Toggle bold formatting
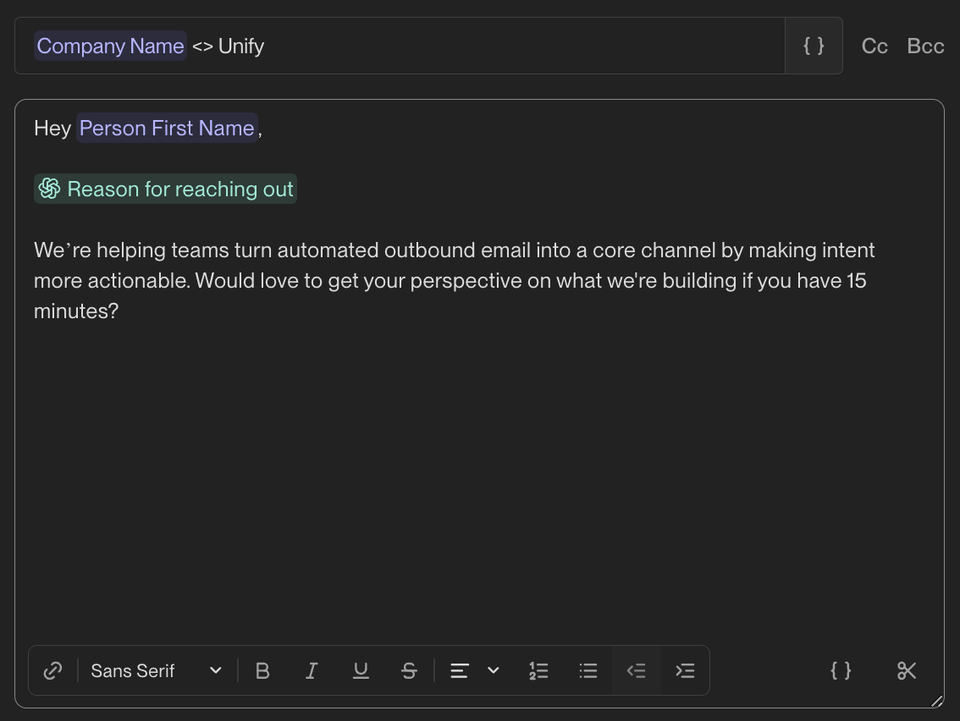 pyautogui.click(x=263, y=671)
